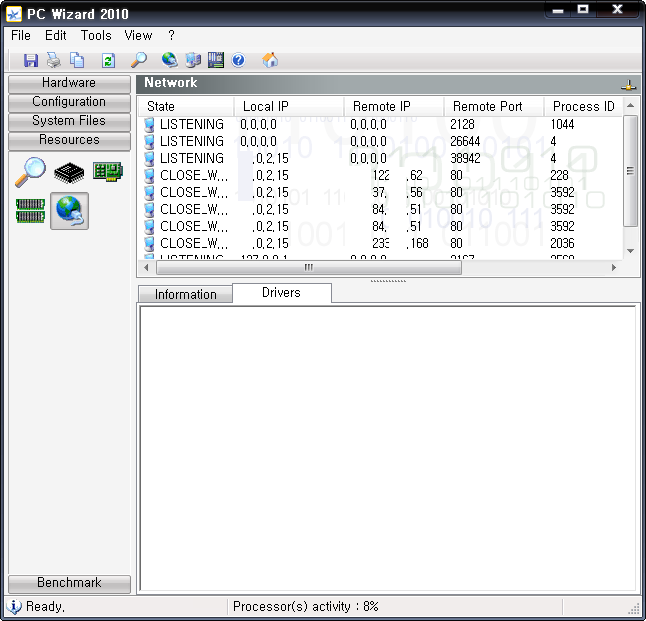Click the Copy documents toolbar icon
This screenshot has width=646, height=621.
[x=77, y=61]
